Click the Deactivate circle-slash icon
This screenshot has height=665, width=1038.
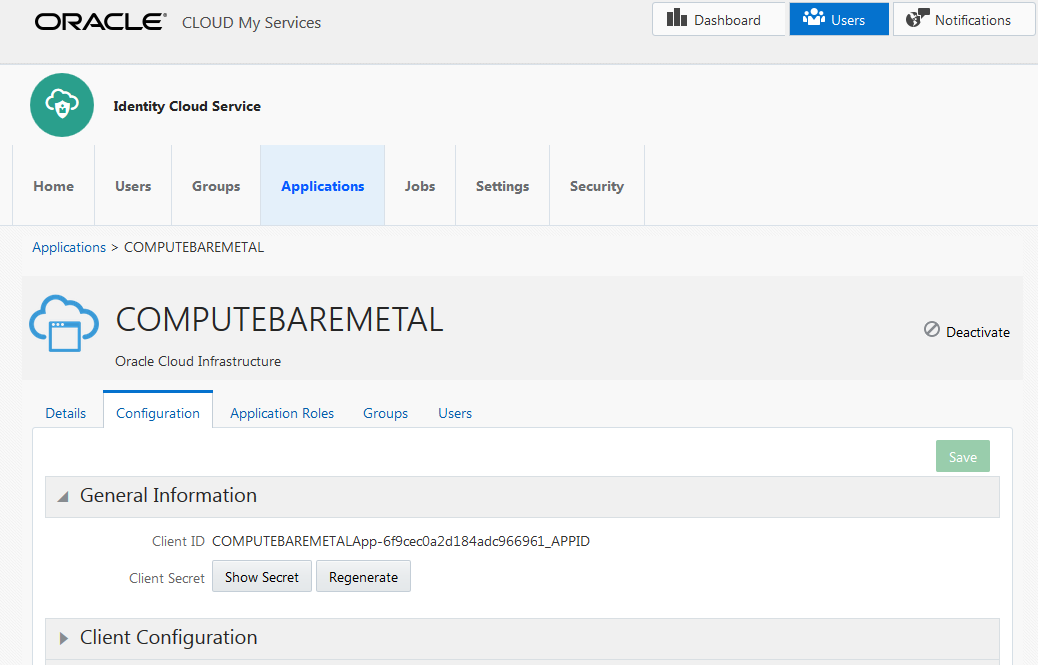930,331
